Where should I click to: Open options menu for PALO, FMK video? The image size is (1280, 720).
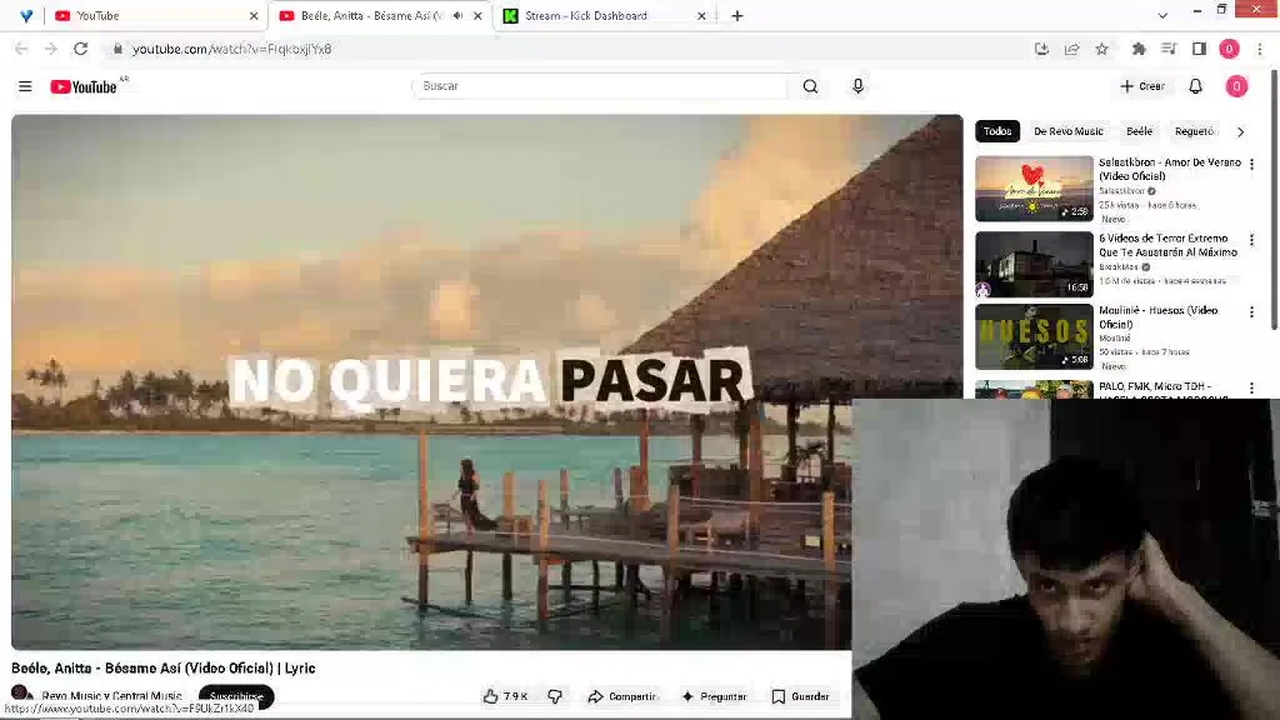(x=1251, y=388)
